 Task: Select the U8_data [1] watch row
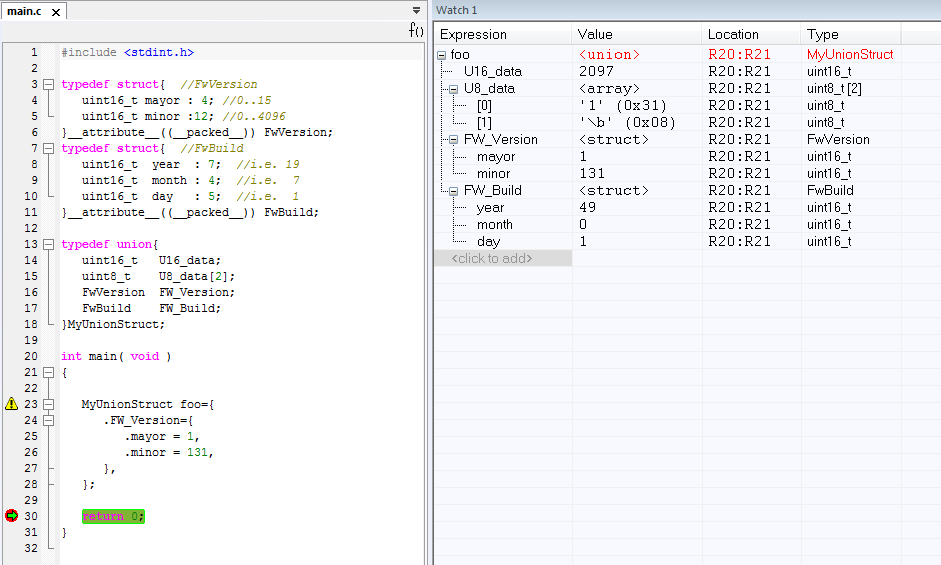click(687, 122)
